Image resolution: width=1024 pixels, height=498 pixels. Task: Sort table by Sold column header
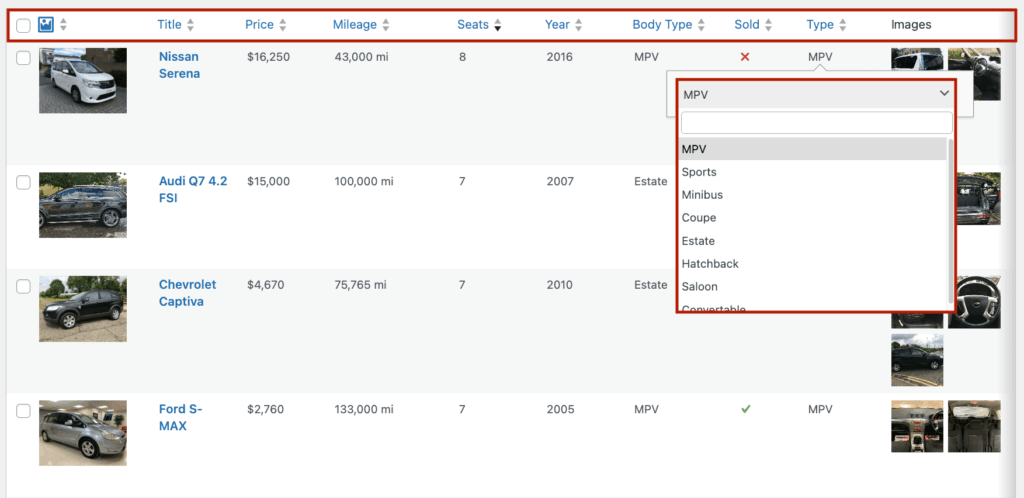[746, 25]
